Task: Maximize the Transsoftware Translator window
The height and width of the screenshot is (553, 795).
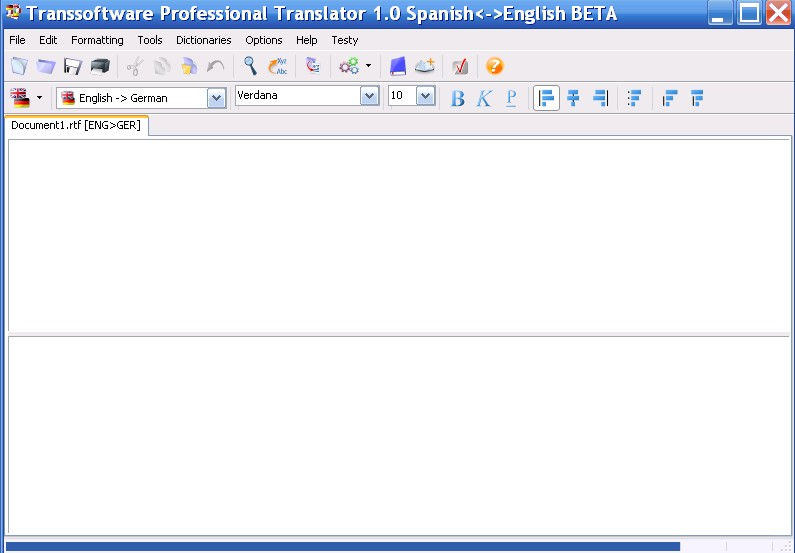Action: click(749, 13)
